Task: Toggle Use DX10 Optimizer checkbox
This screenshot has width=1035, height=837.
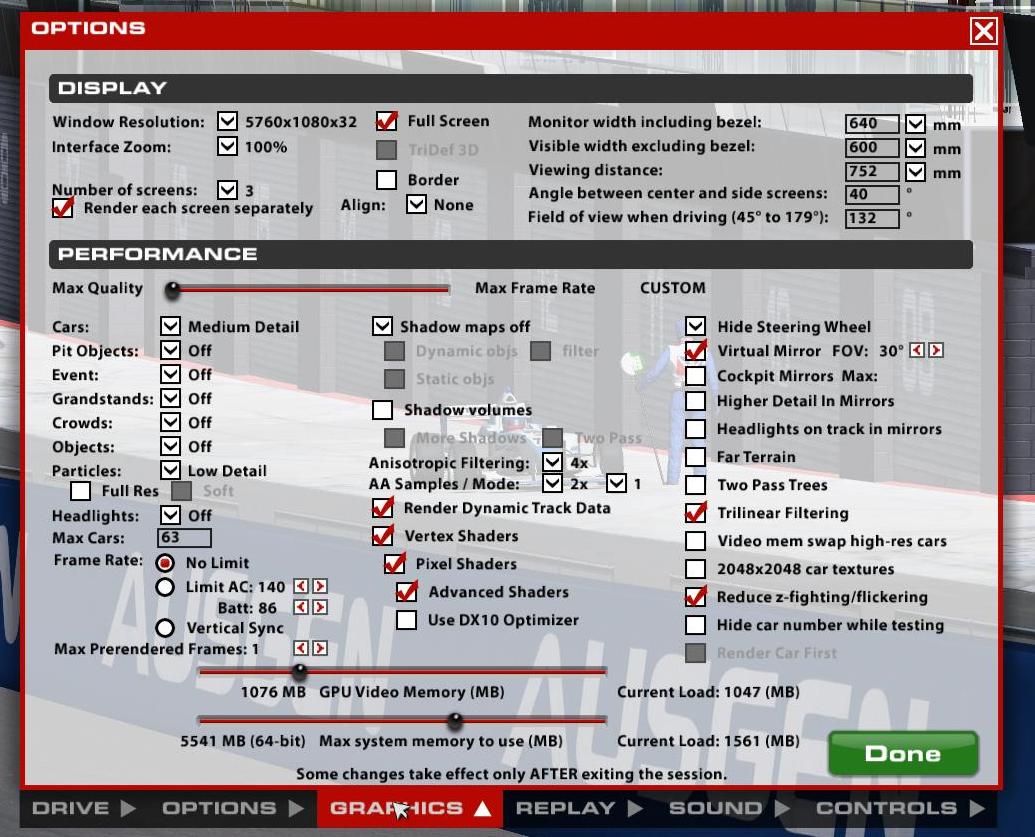Action: [x=407, y=620]
